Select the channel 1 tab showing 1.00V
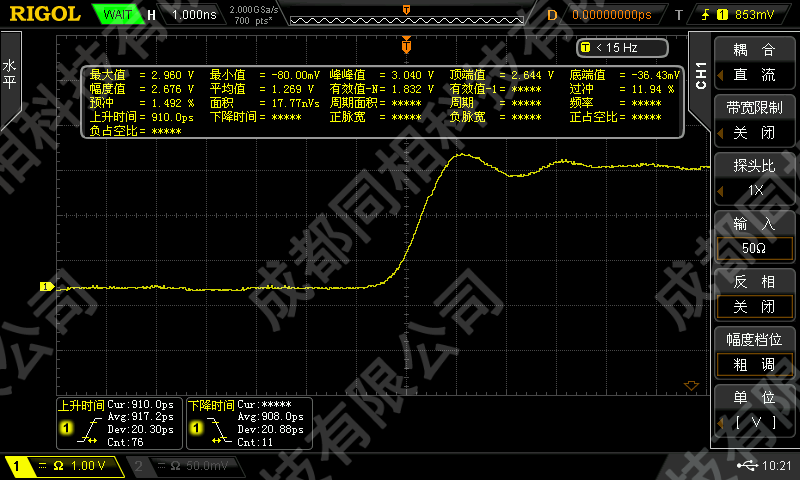The image size is (800, 480). click(x=60, y=466)
